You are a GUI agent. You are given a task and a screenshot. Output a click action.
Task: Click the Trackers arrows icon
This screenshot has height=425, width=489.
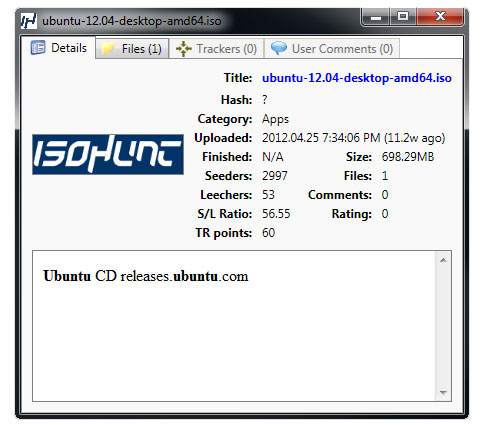click(184, 49)
